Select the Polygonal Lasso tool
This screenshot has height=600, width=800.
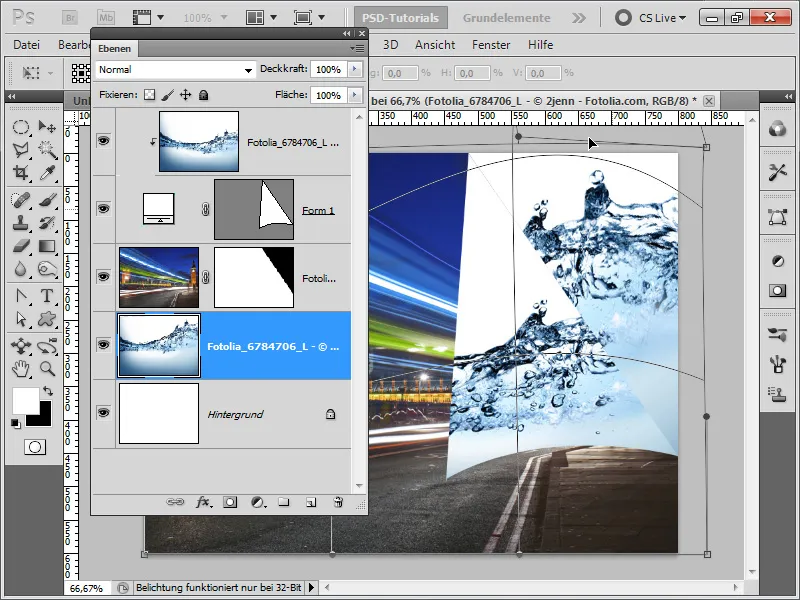[x=20, y=149]
